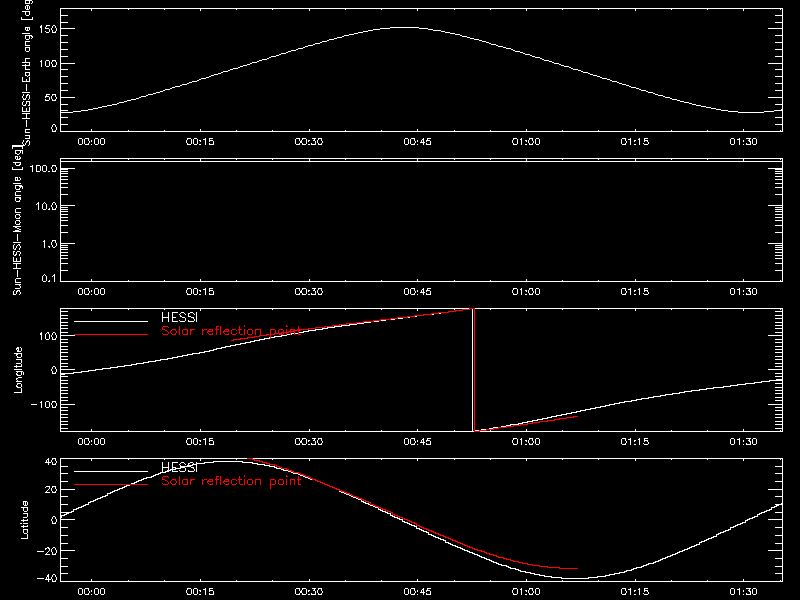Click the white HESSI legend line in Longitude panel

[x=111, y=321]
